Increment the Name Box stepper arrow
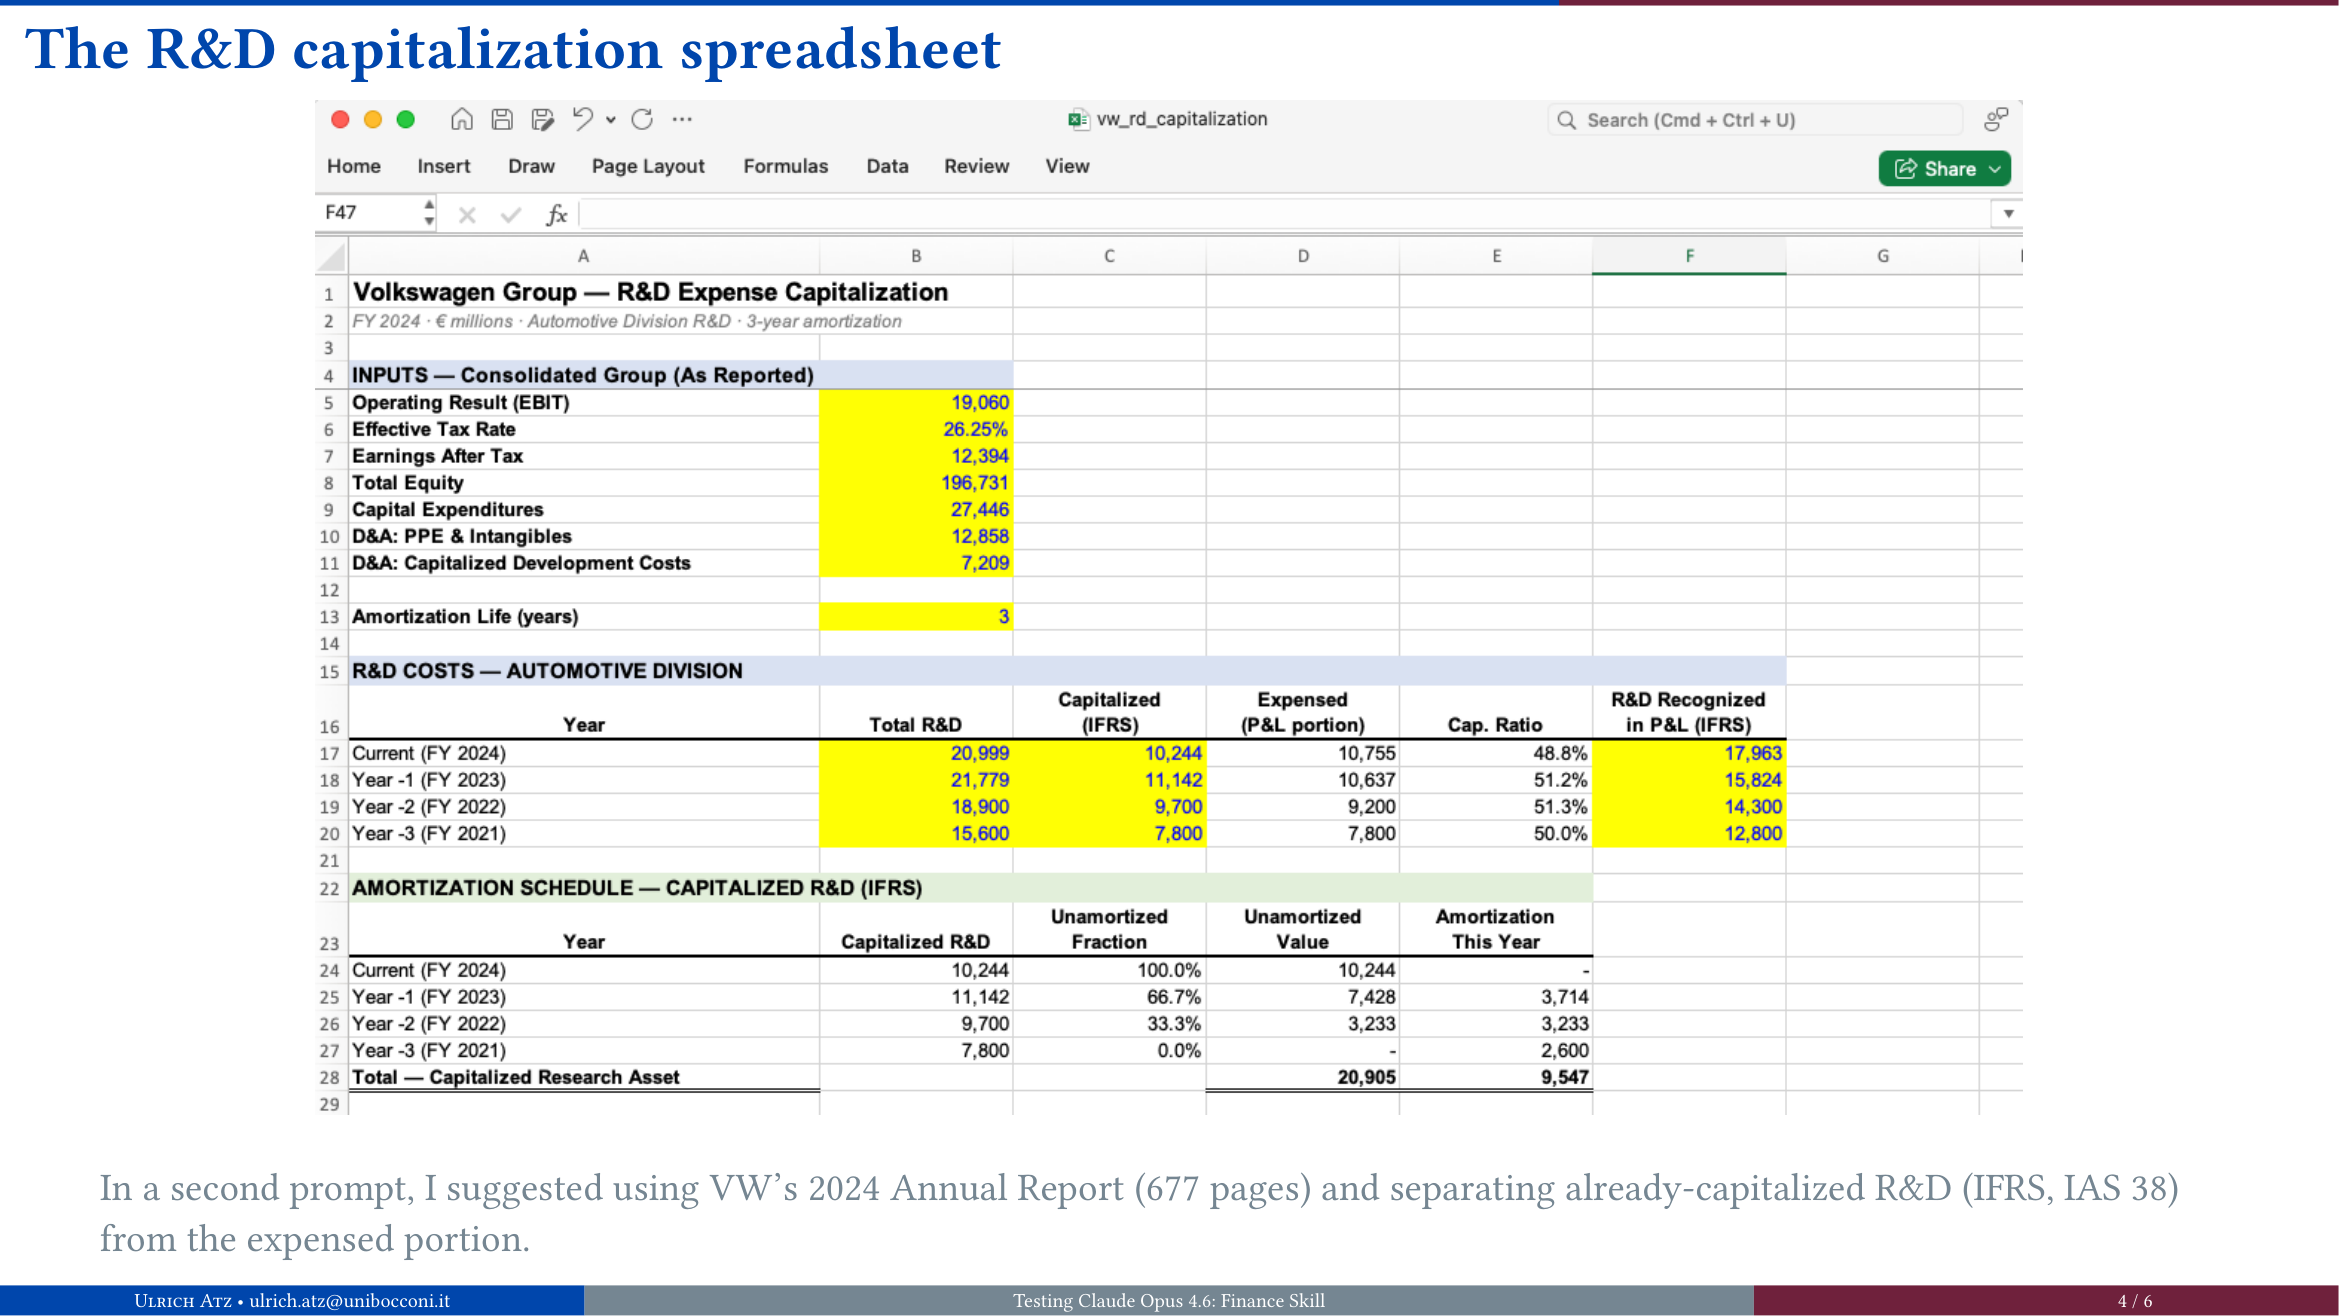2339x1316 pixels. (x=428, y=206)
